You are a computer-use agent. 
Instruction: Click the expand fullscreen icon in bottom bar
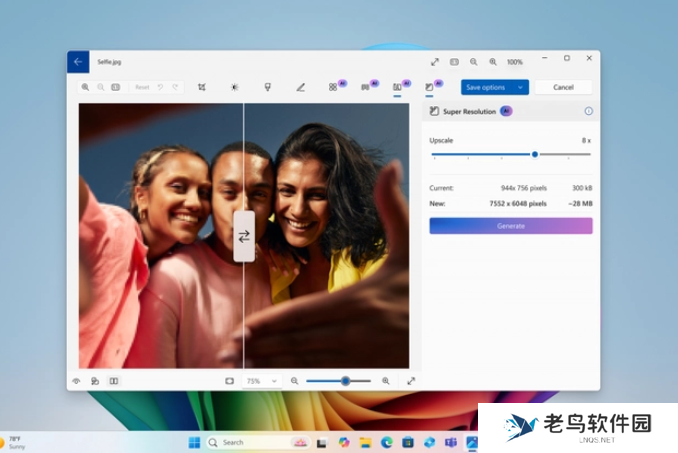pos(411,381)
